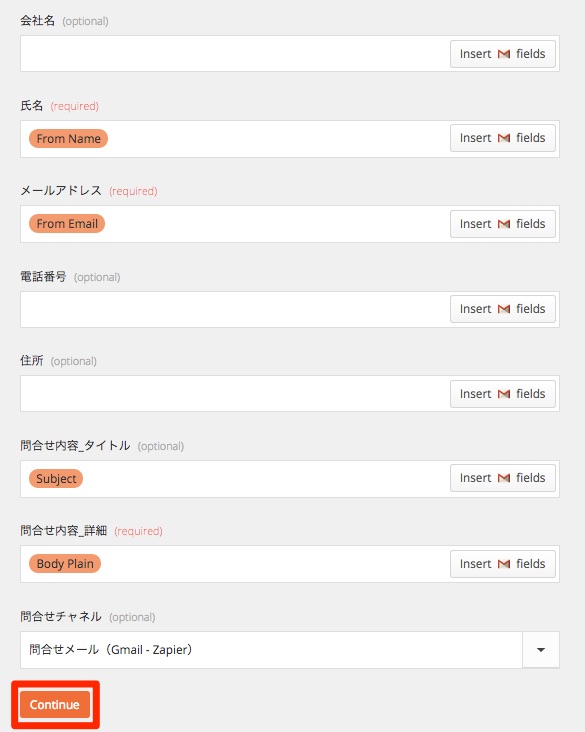This screenshot has width=585, height=732.
Task: Click Gmail icon in 会社名 insert button
Action: pos(504,54)
